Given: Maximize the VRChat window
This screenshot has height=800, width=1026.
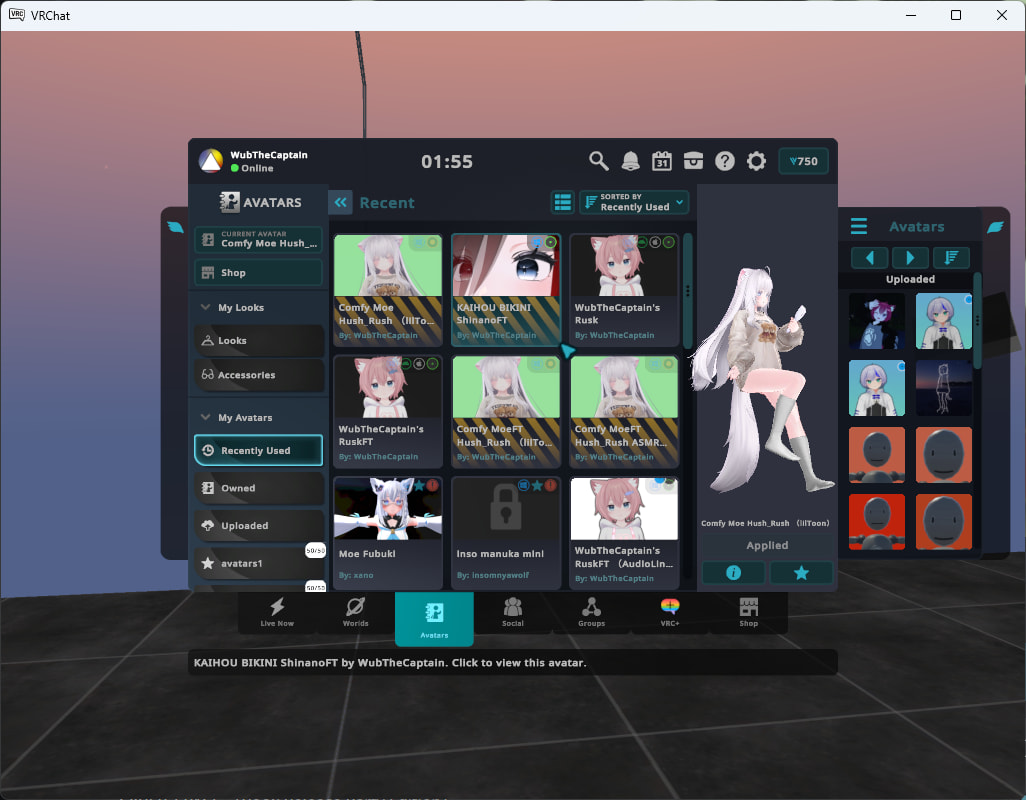Looking at the screenshot, I should point(956,15).
